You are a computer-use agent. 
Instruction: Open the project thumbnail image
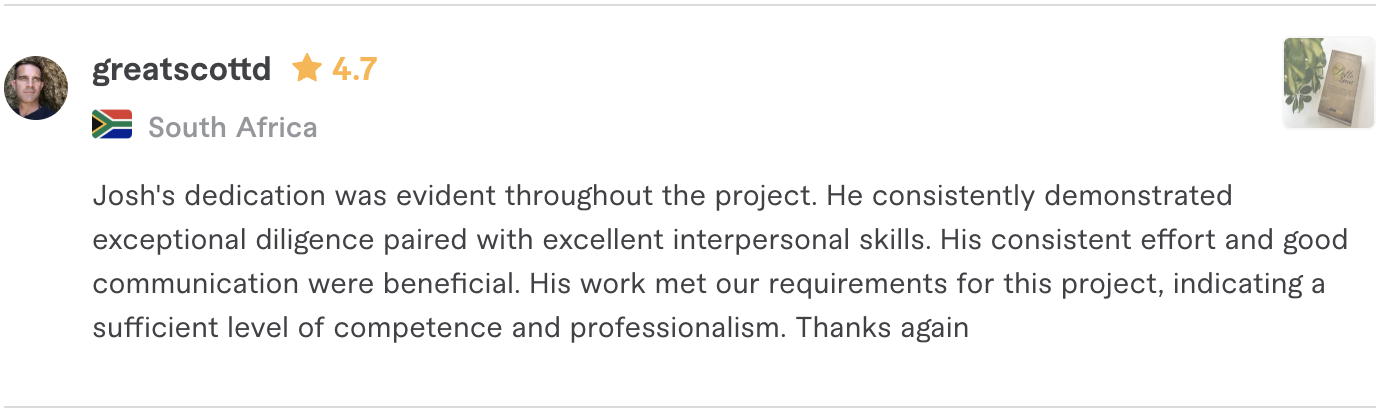click(x=1325, y=83)
